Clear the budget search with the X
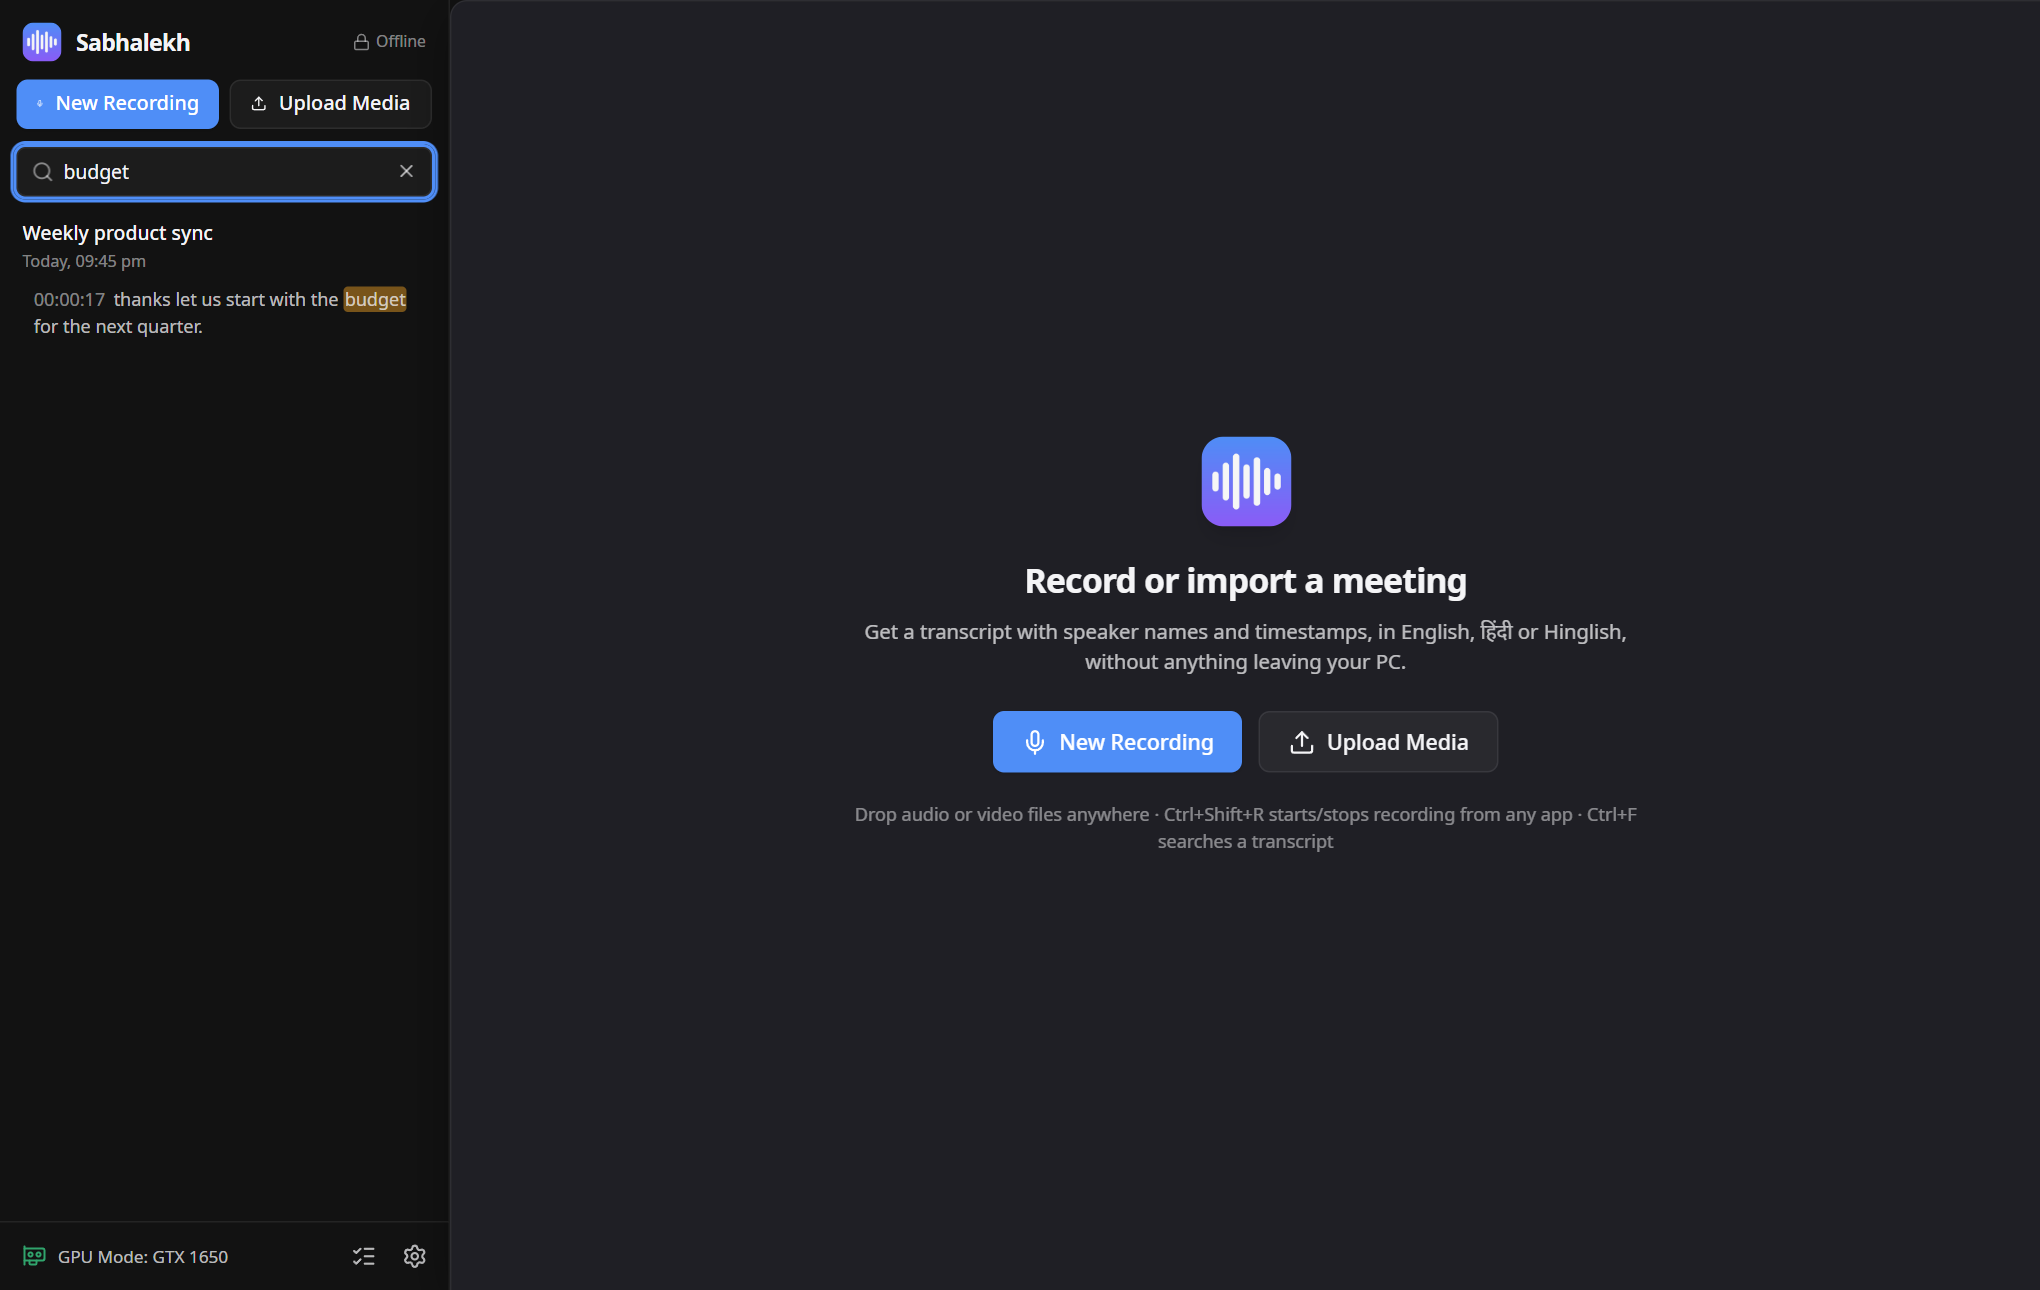The image size is (2040, 1290). pyautogui.click(x=407, y=171)
